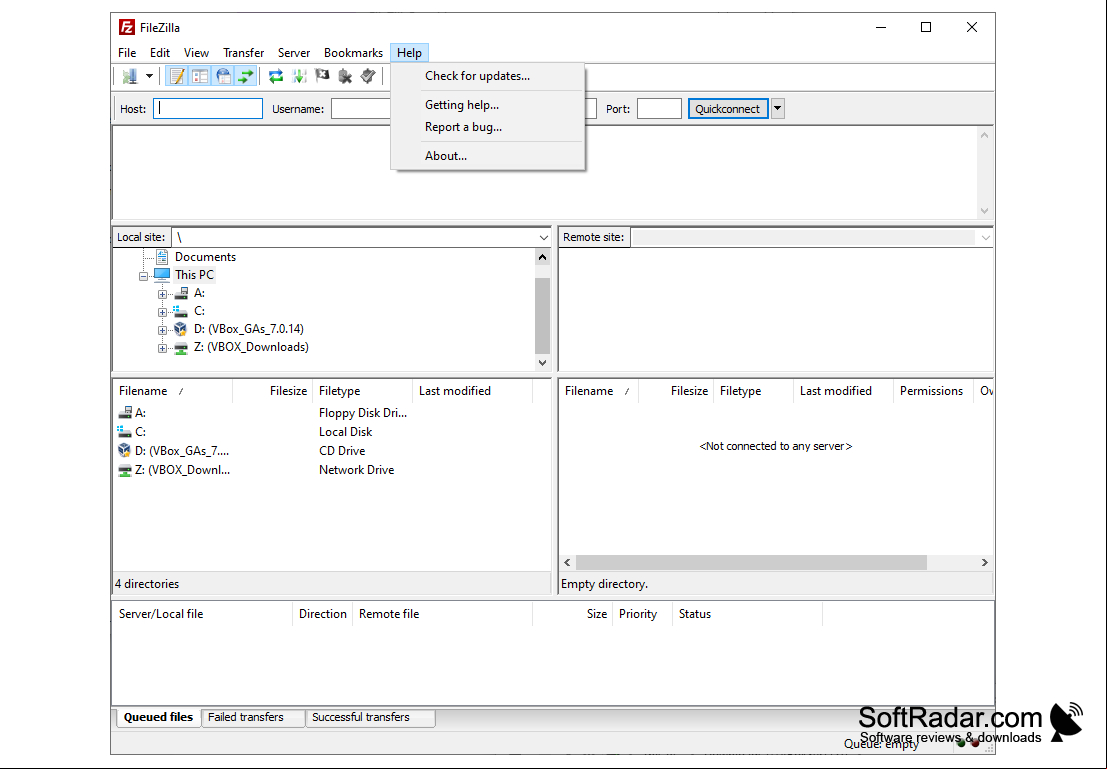Image resolution: width=1107 pixels, height=769 pixels.
Task: Select Z: (VBOX_Downloads) in local tree
Action: (251, 347)
